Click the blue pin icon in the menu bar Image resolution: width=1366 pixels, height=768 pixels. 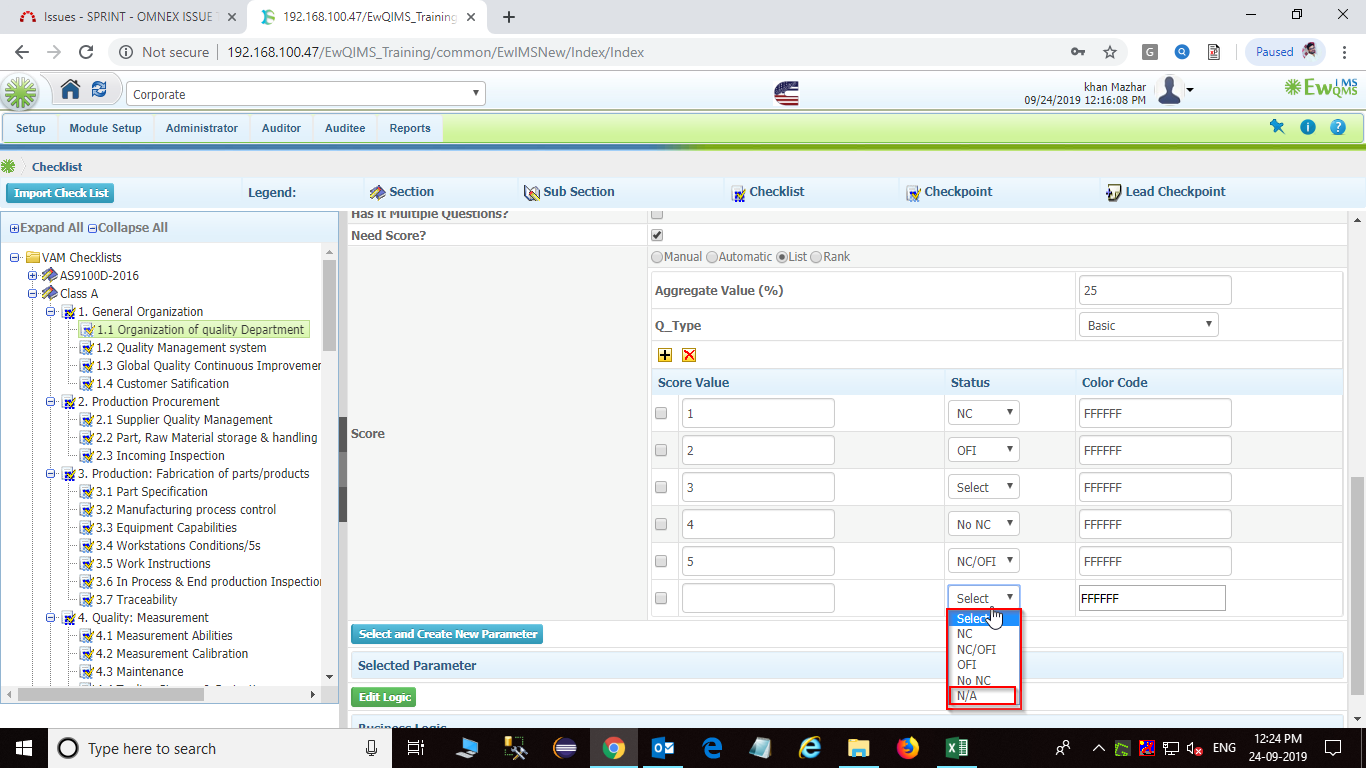[x=1277, y=126]
